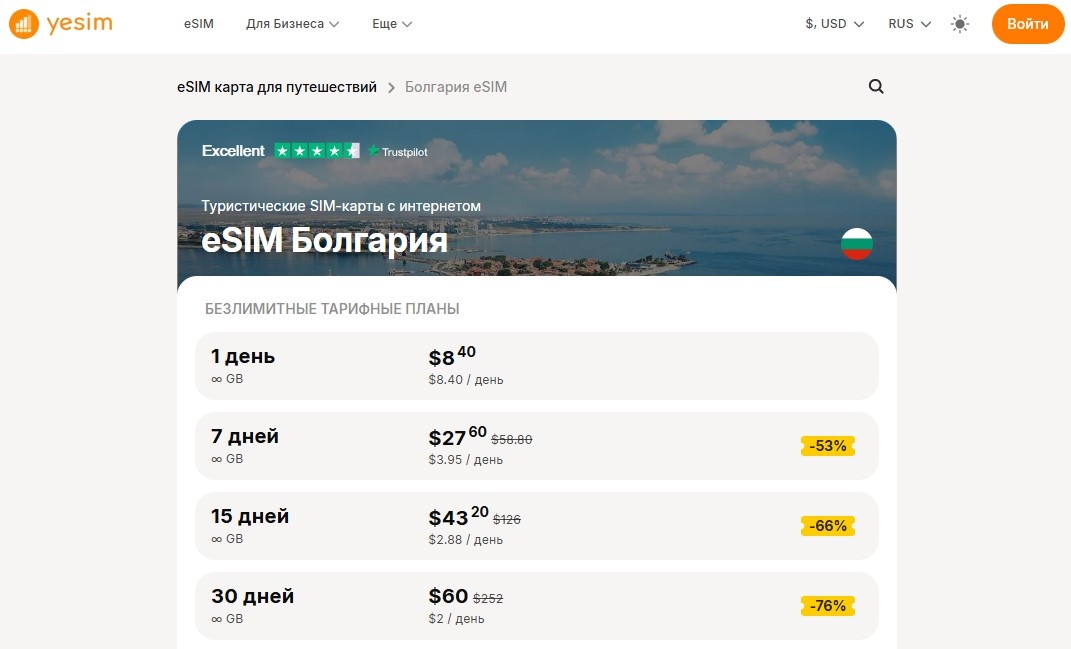Click the five-star rating widget
Image resolution: width=1071 pixels, height=649 pixels.
(x=316, y=151)
